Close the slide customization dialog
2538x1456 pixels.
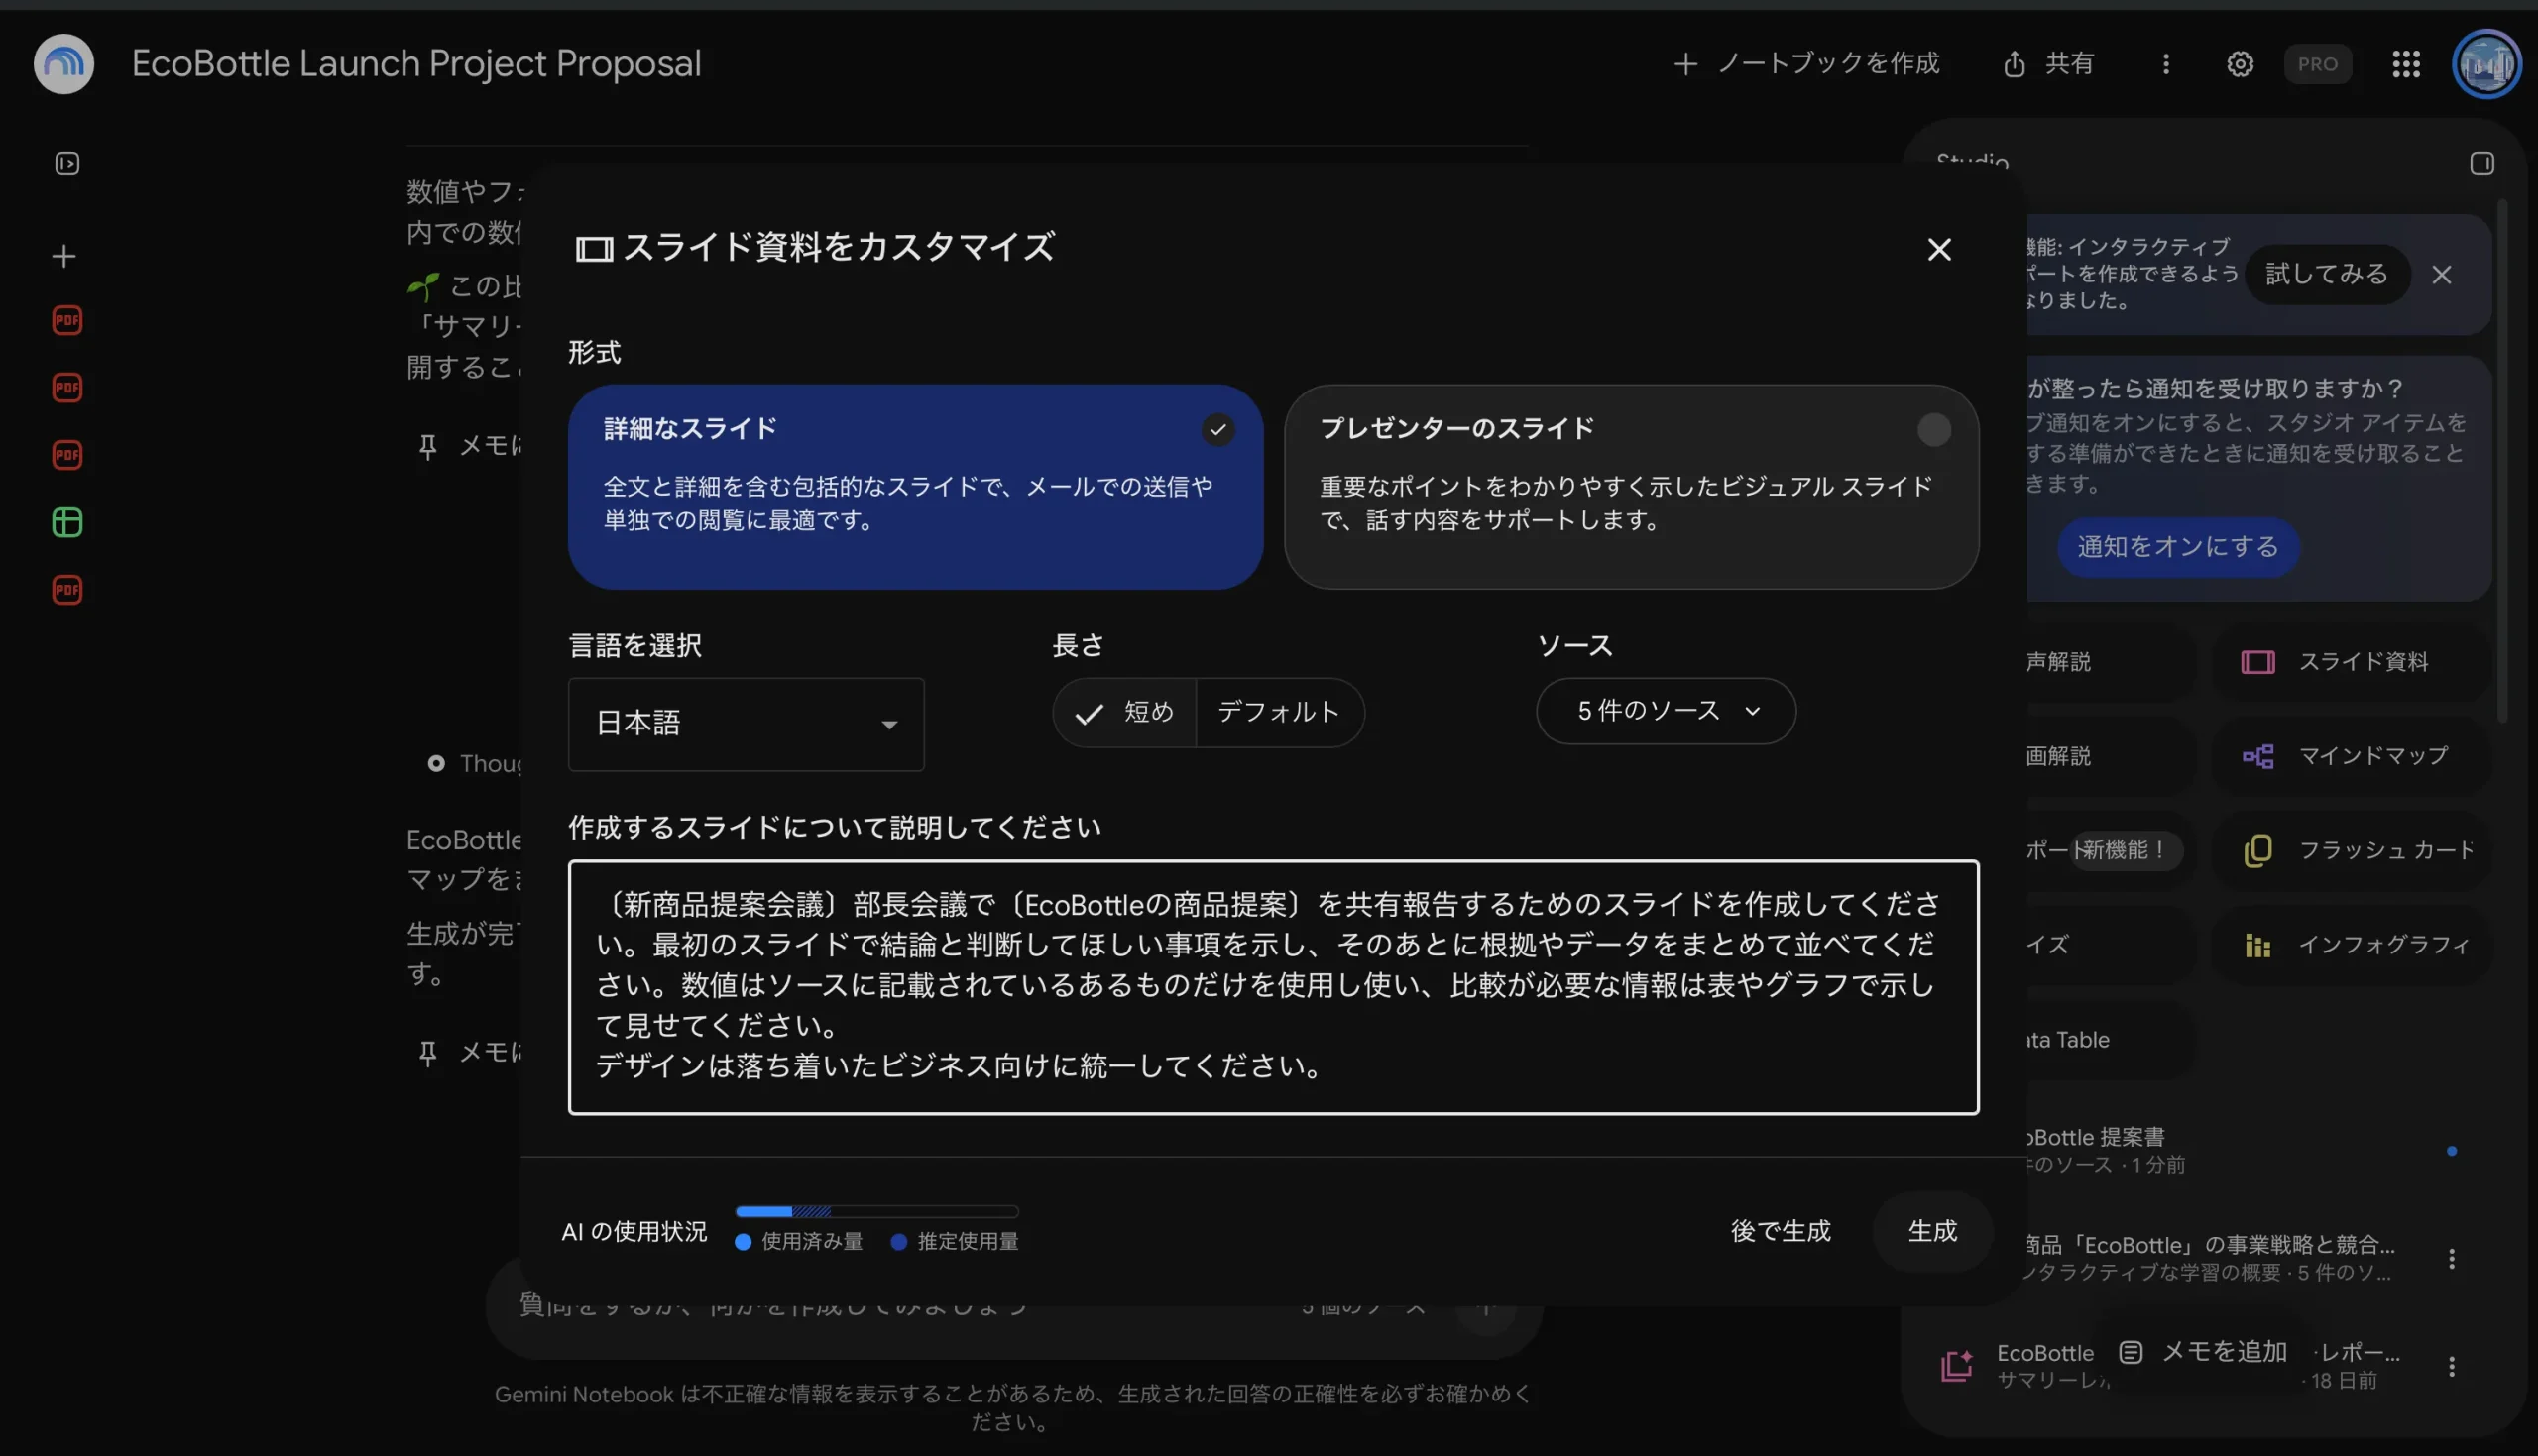[1939, 249]
